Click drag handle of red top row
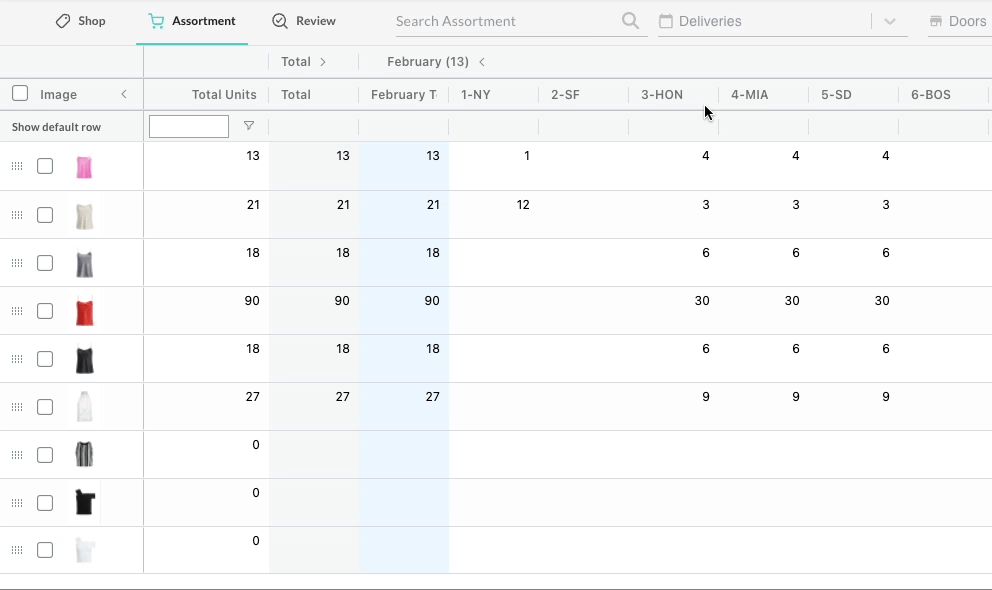This screenshot has height=590, width=992. [17, 311]
